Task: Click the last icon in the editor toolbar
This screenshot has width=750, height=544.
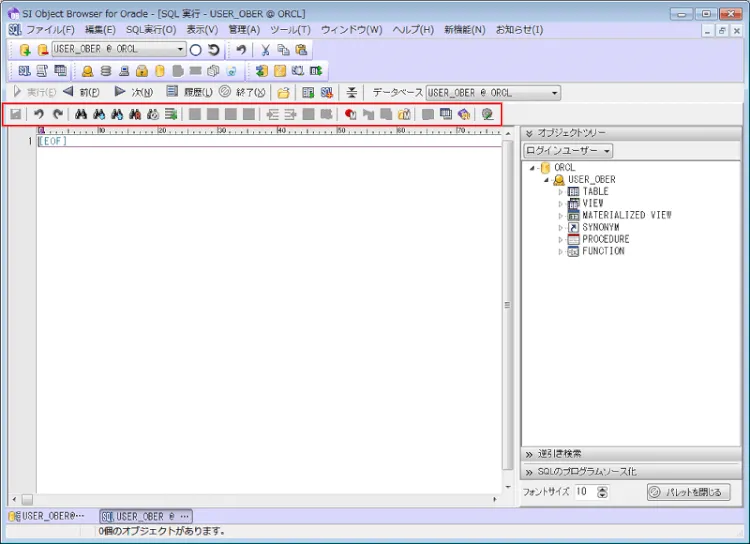Action: 487,114
